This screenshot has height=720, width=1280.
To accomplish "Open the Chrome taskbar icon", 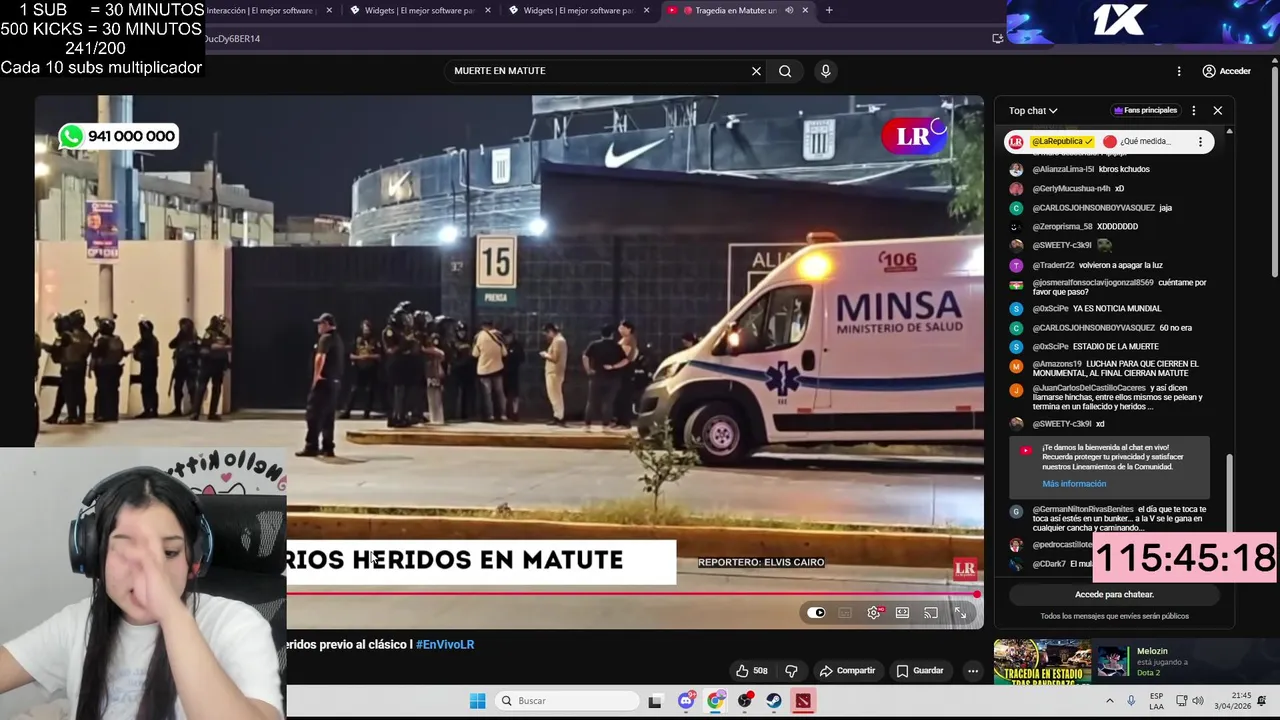I will click(x=715, y=701).
